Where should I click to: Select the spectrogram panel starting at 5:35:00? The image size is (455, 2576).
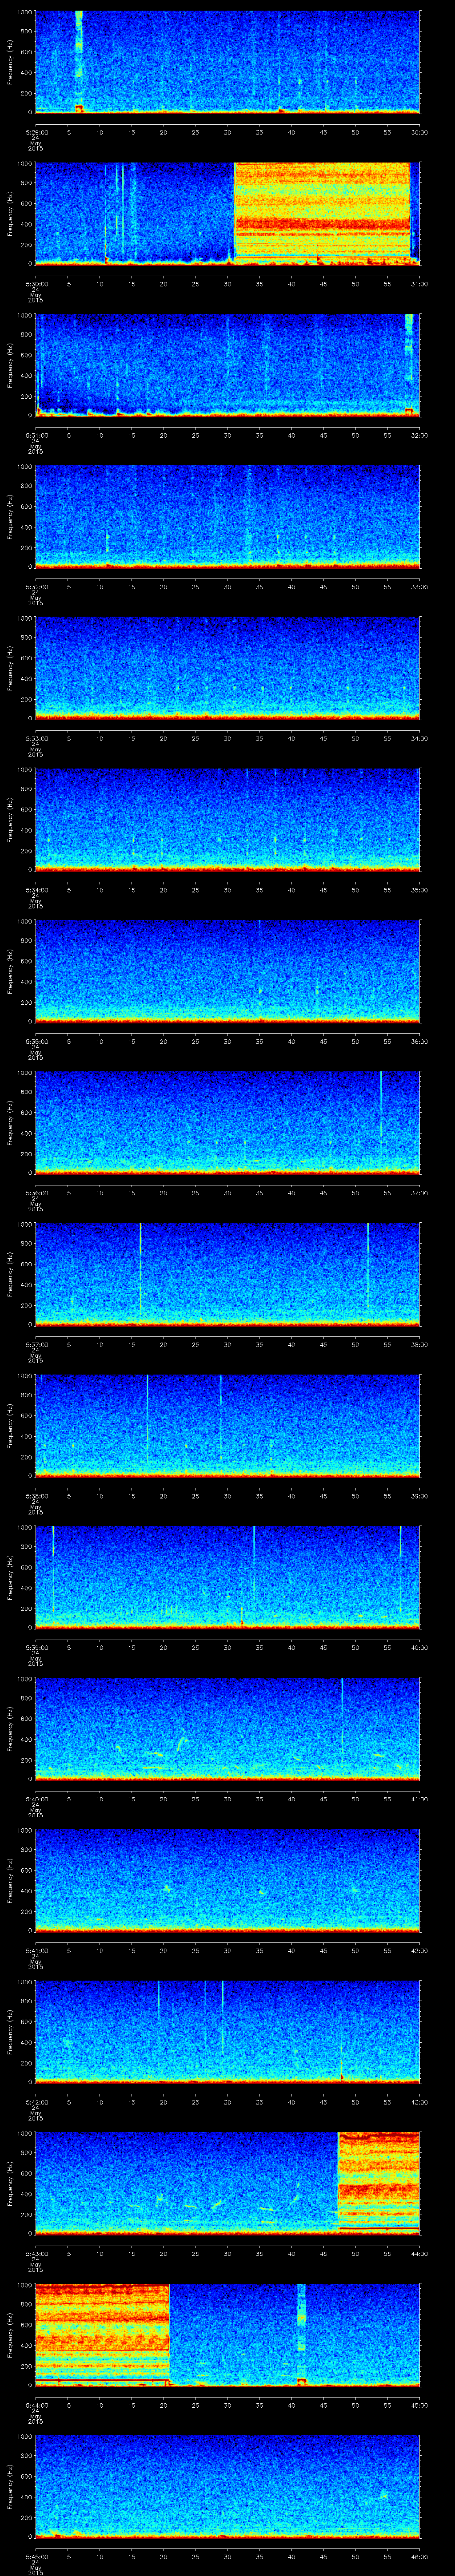click(228, 971)
